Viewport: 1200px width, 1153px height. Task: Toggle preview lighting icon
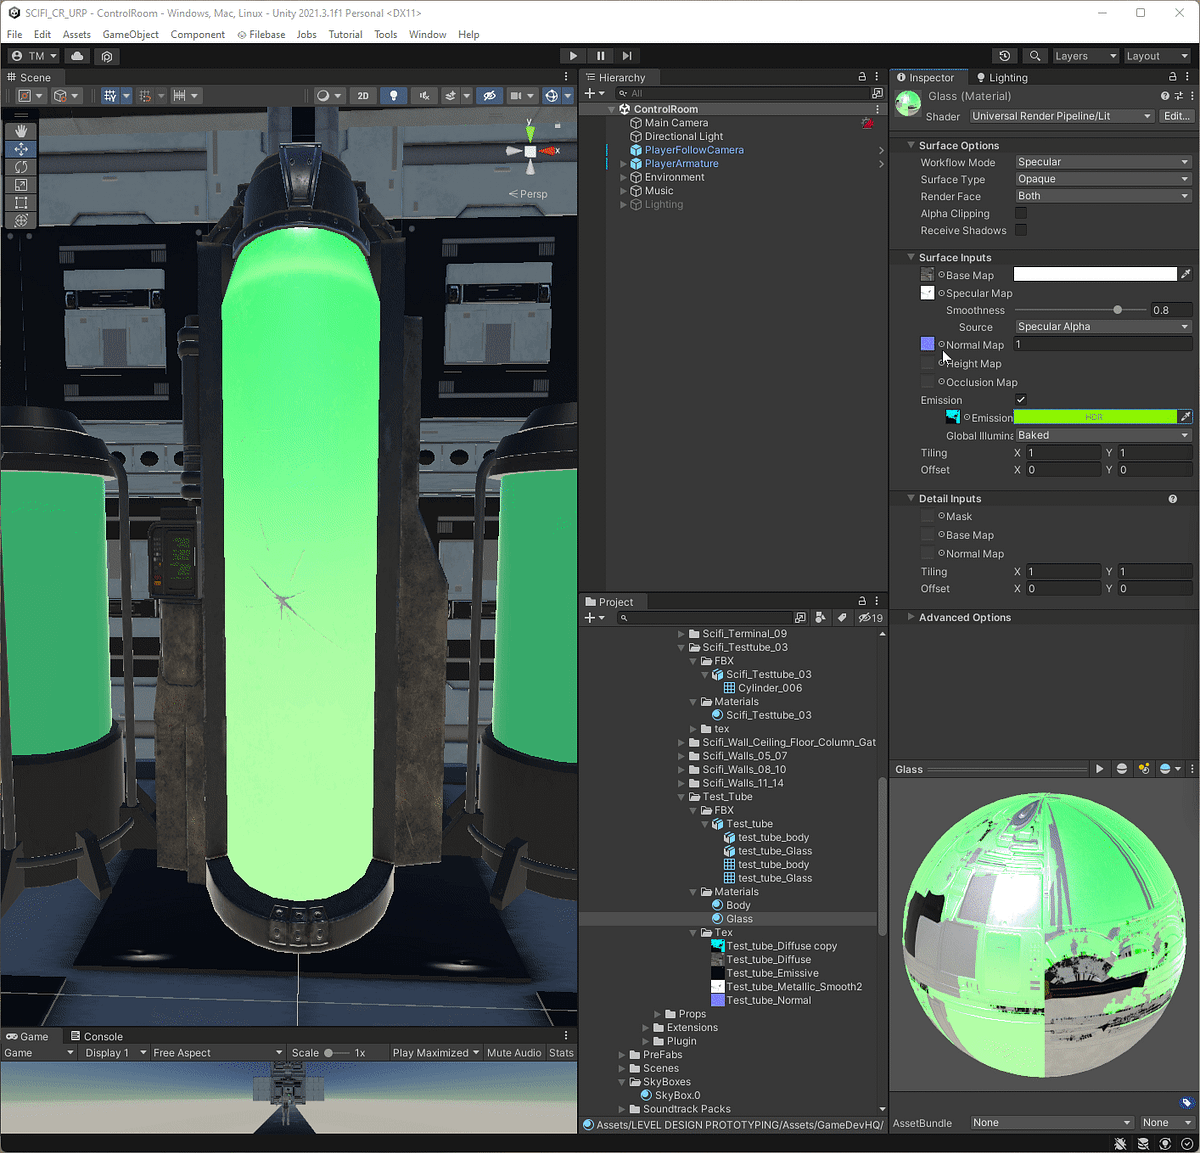tap(1144, 769)
